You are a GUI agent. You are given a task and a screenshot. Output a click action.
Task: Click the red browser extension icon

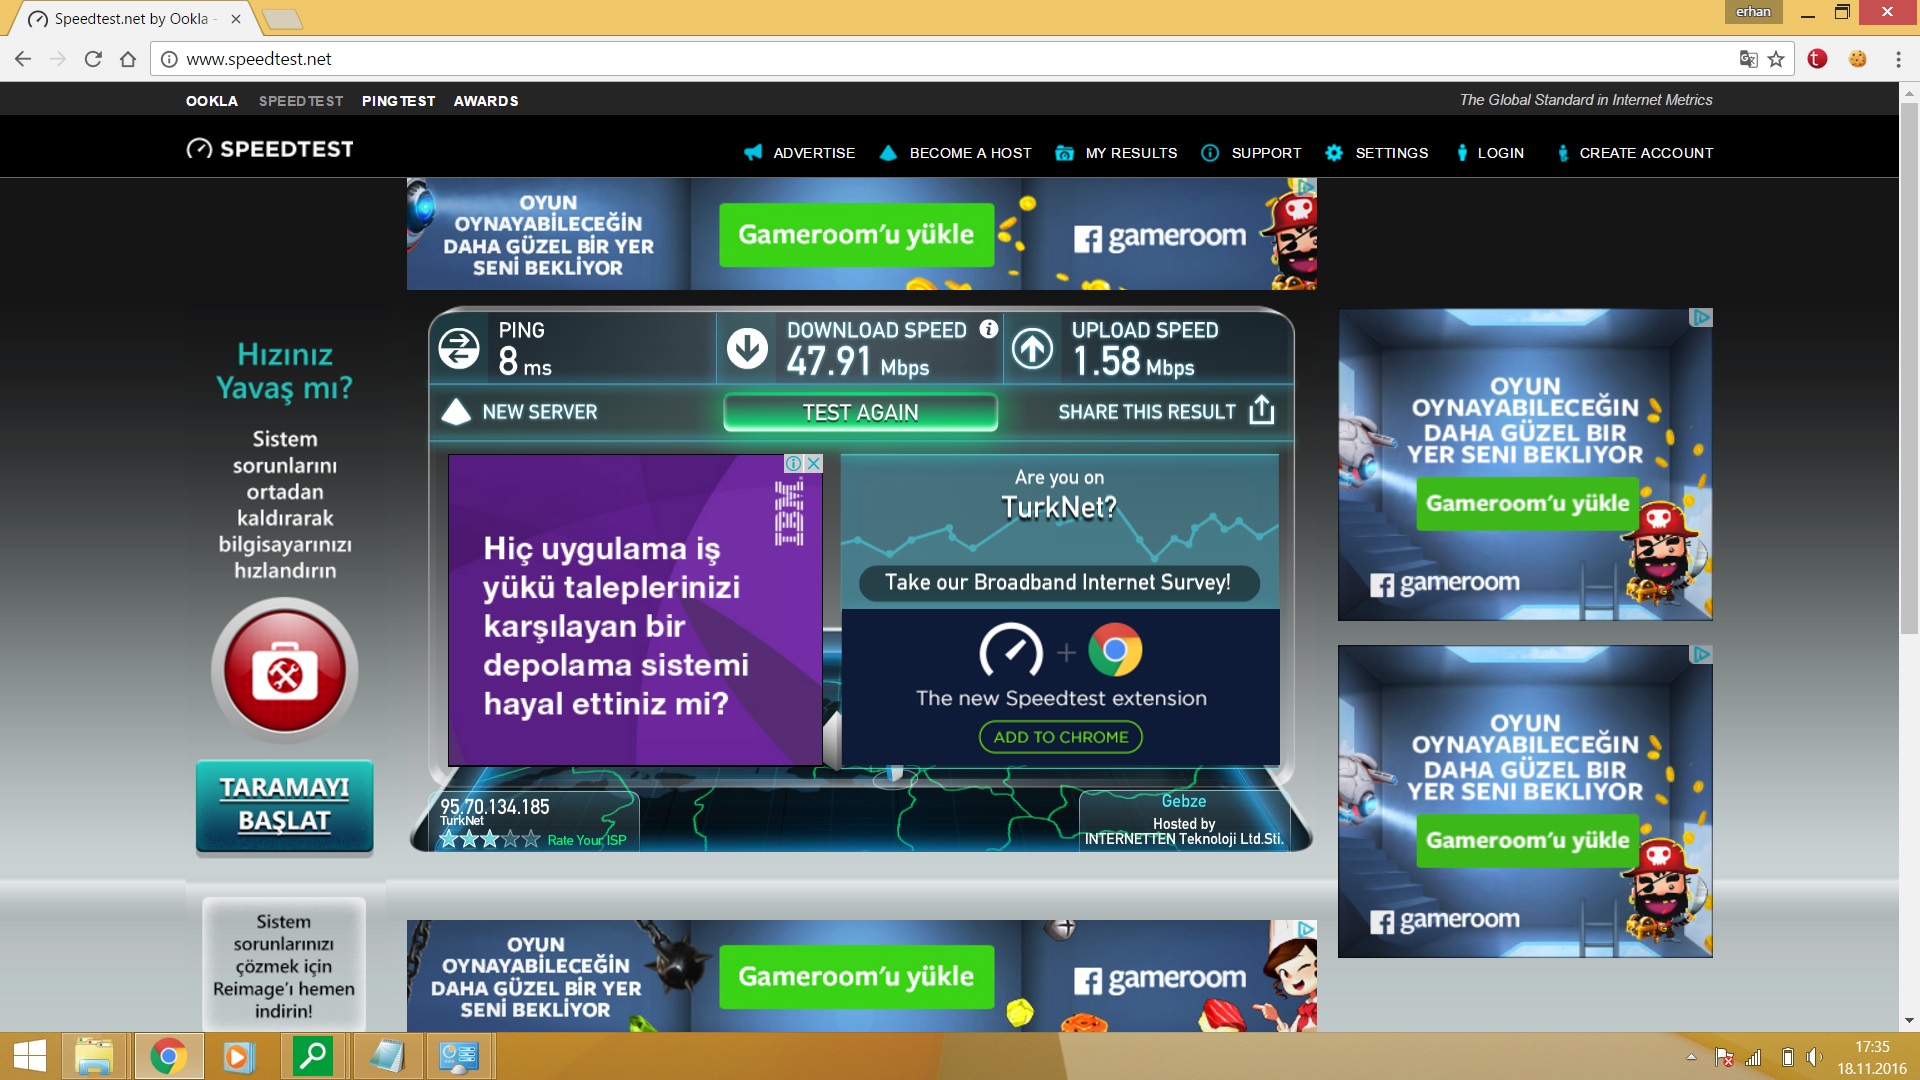1818,59
